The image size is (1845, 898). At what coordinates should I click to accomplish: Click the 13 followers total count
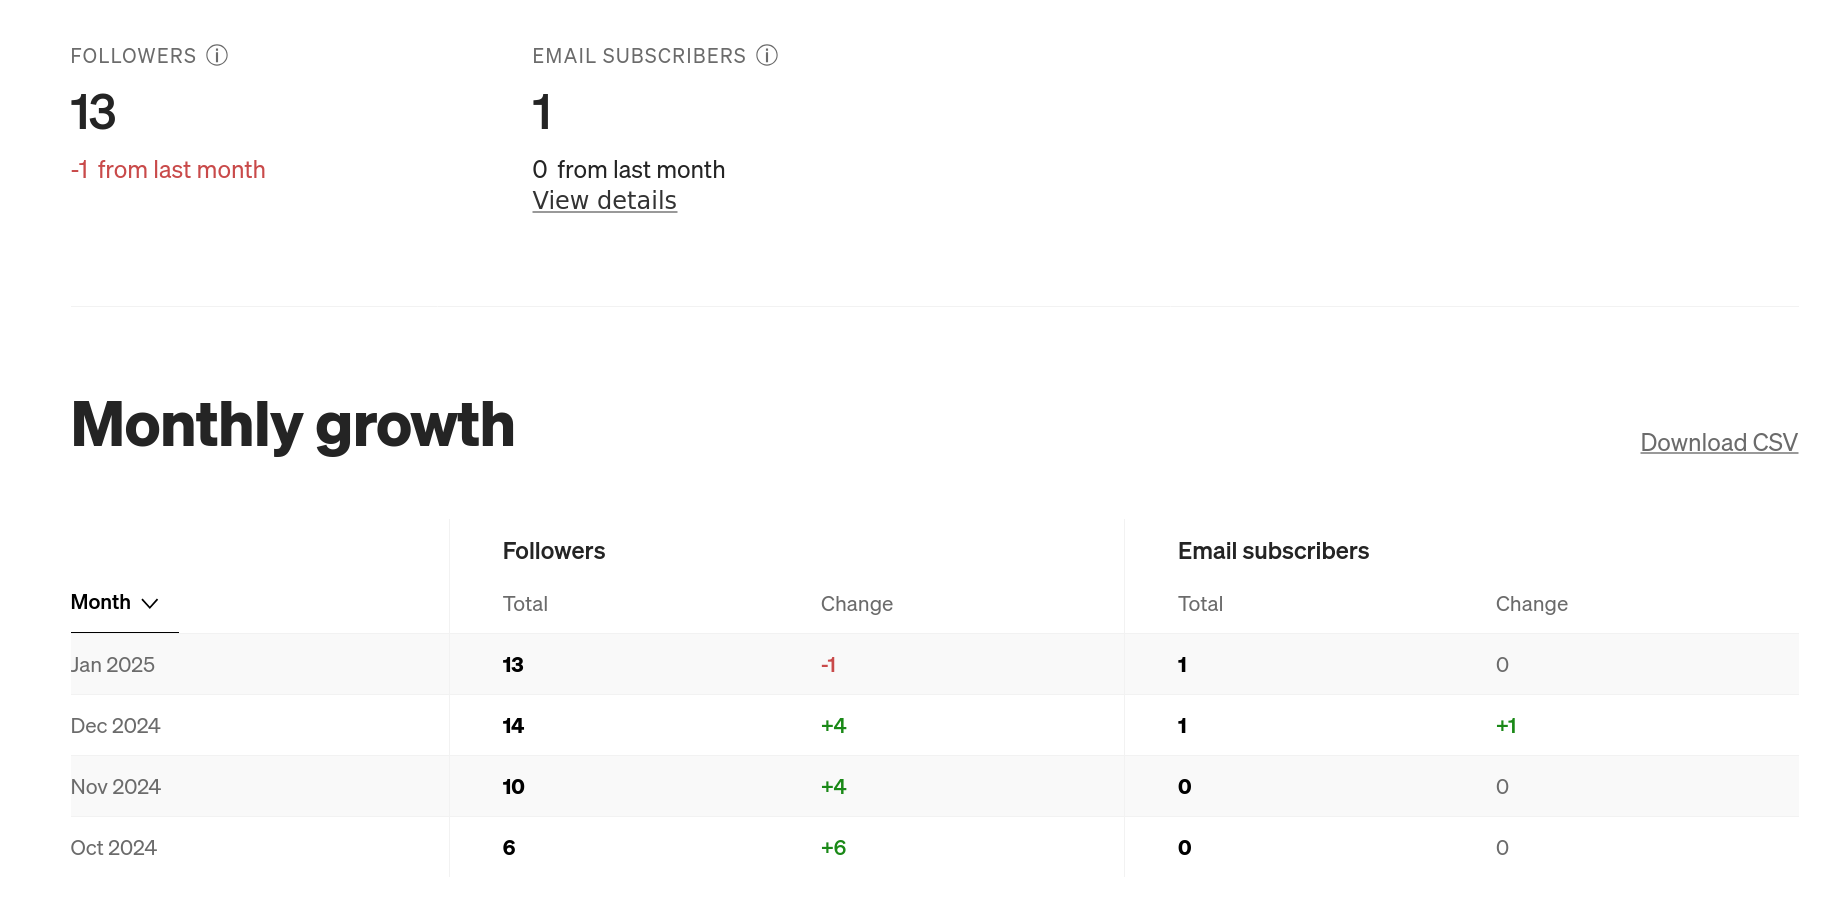point(94,112)
